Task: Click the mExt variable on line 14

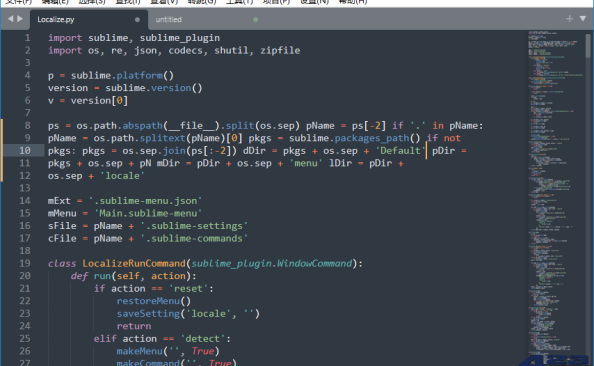Action: (59, 201)
